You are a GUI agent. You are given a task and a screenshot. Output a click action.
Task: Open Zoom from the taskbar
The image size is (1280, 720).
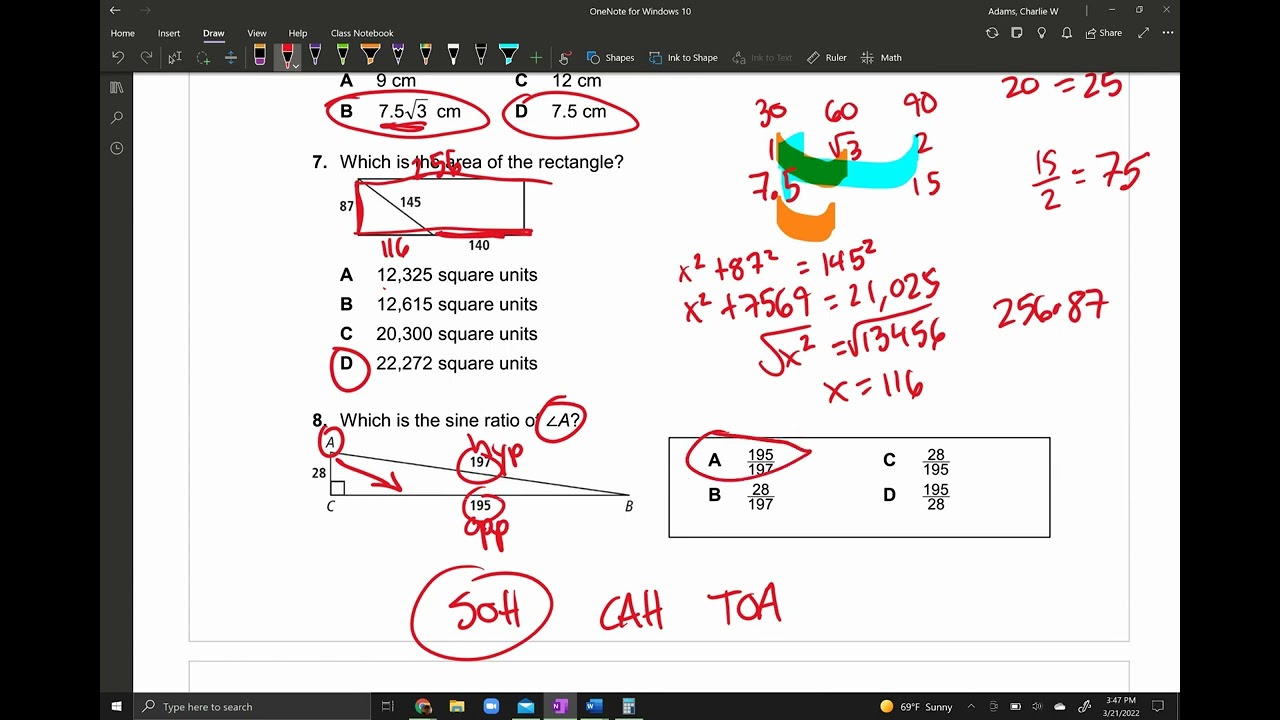pos(491,707)
